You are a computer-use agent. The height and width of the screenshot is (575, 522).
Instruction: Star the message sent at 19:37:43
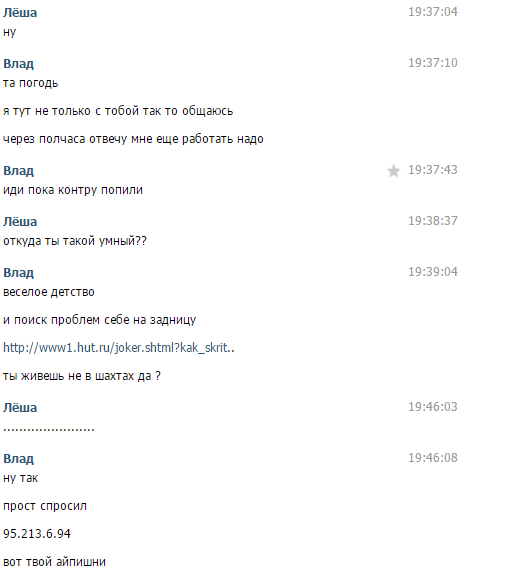393,171
